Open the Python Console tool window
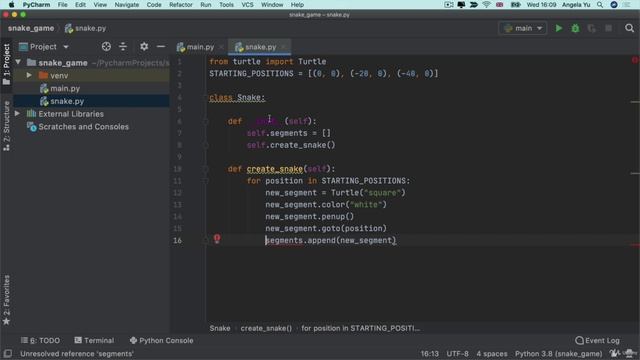The image size is (640, 360). [162, 340]
